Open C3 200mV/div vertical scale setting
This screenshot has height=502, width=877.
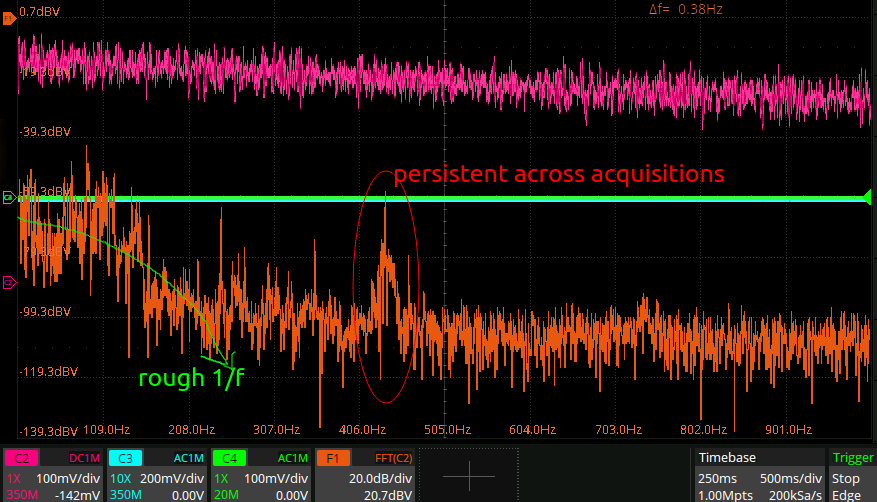tap(172, 479)
